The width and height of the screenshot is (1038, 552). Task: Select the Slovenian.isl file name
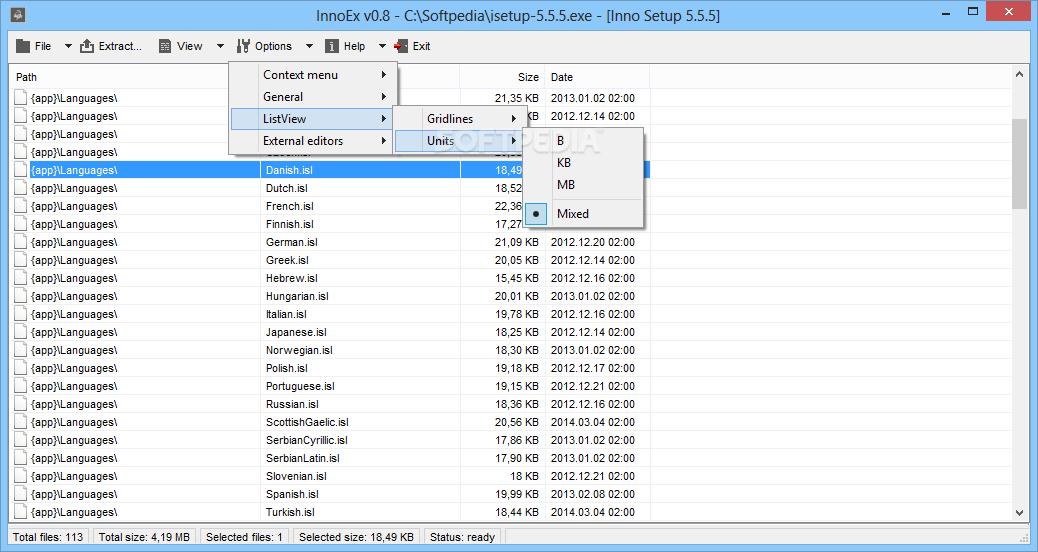click(296, 477)
